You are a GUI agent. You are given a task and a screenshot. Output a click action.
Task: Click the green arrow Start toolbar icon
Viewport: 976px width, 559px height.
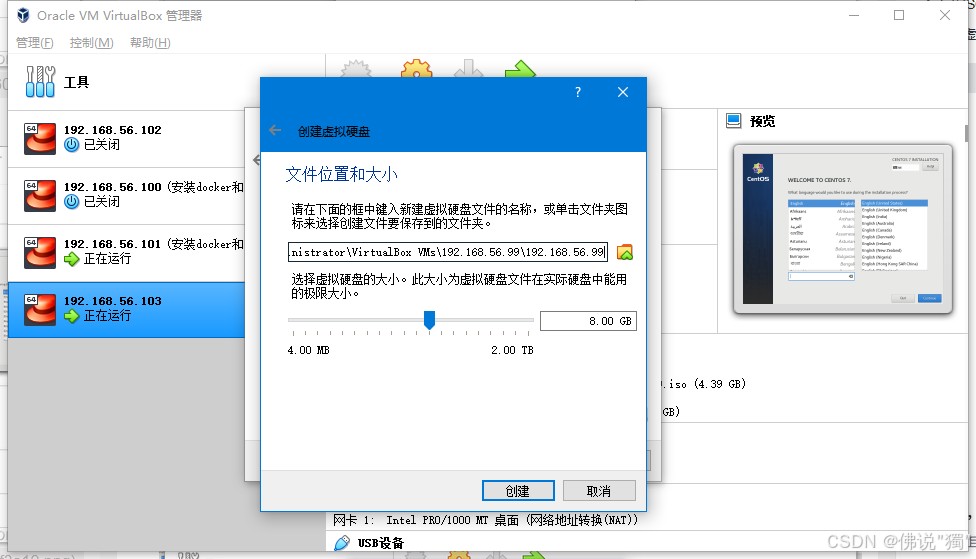point(520,68)
